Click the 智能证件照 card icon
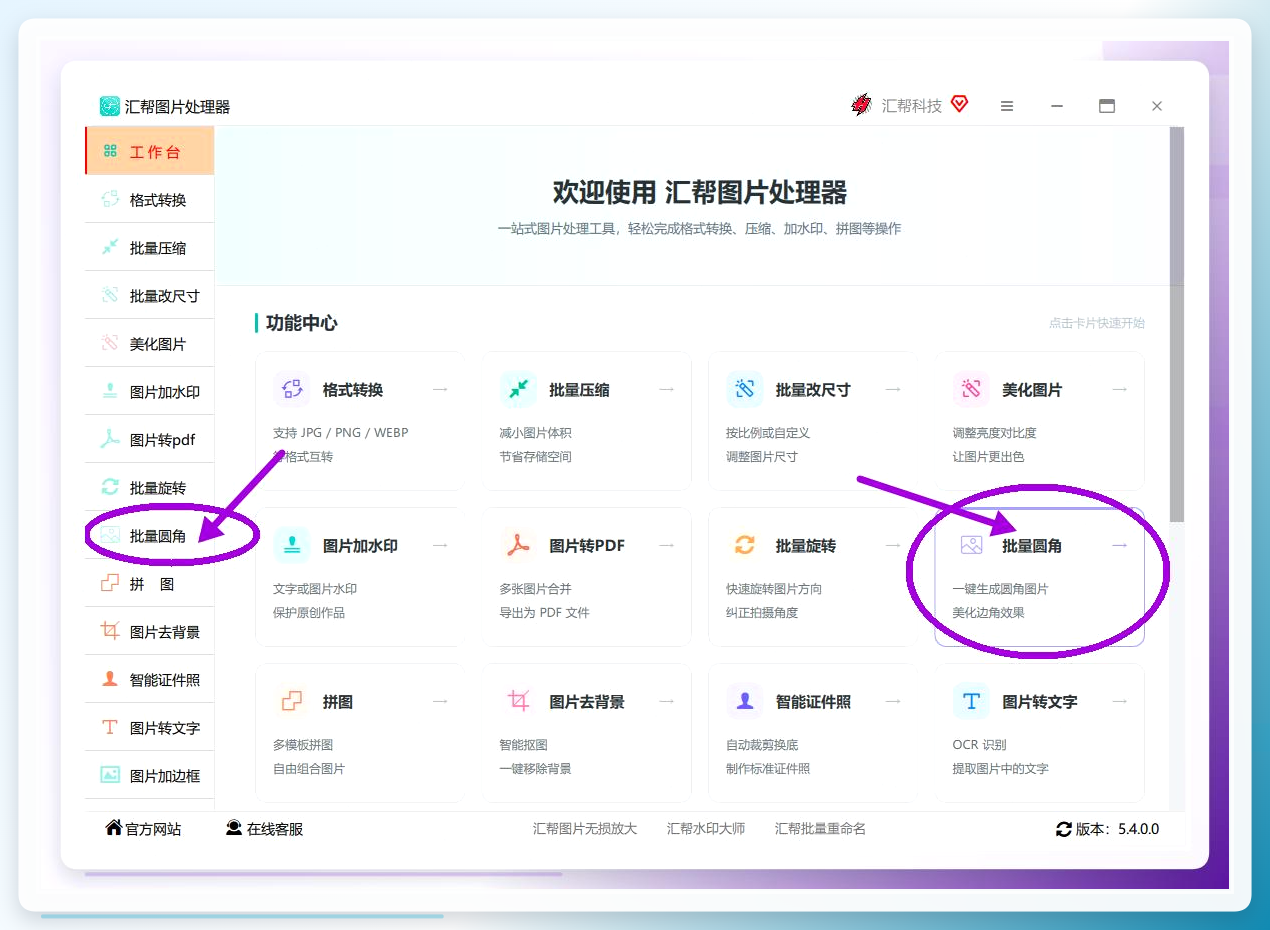 (x=745, y=701)
